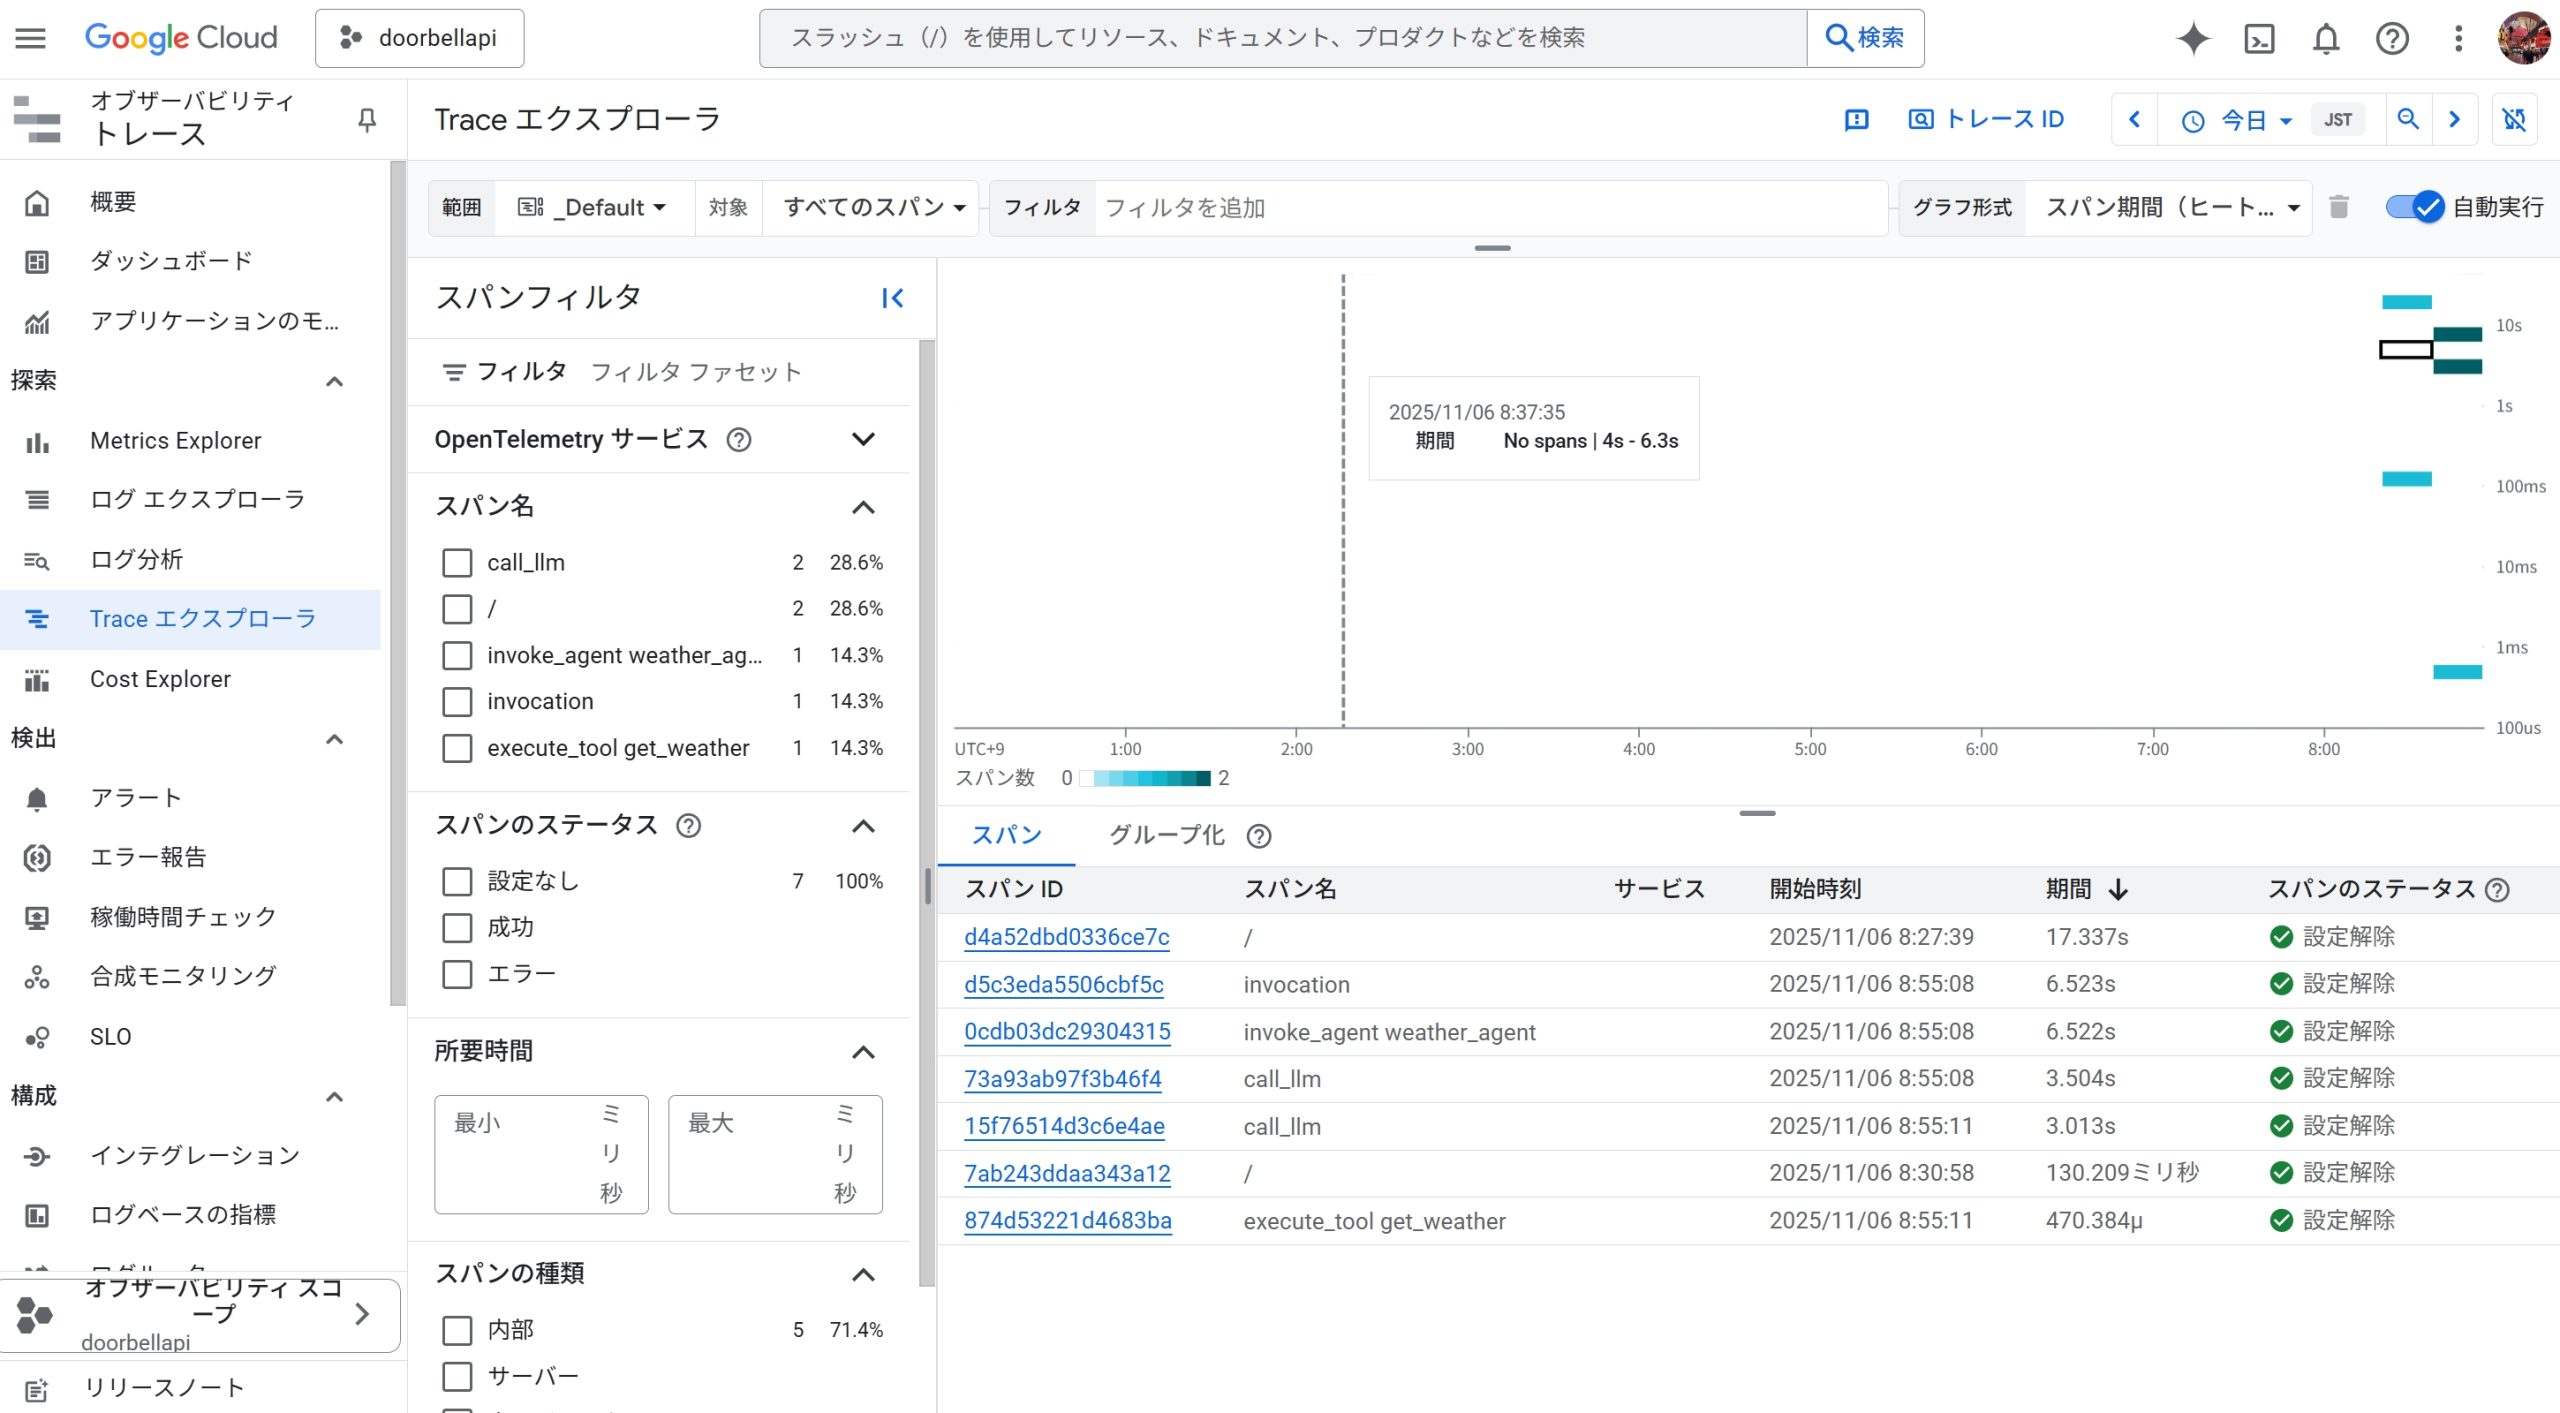Collapse the span filter panel
The image size is (2560, 1413).
click(x=892, y=298)
